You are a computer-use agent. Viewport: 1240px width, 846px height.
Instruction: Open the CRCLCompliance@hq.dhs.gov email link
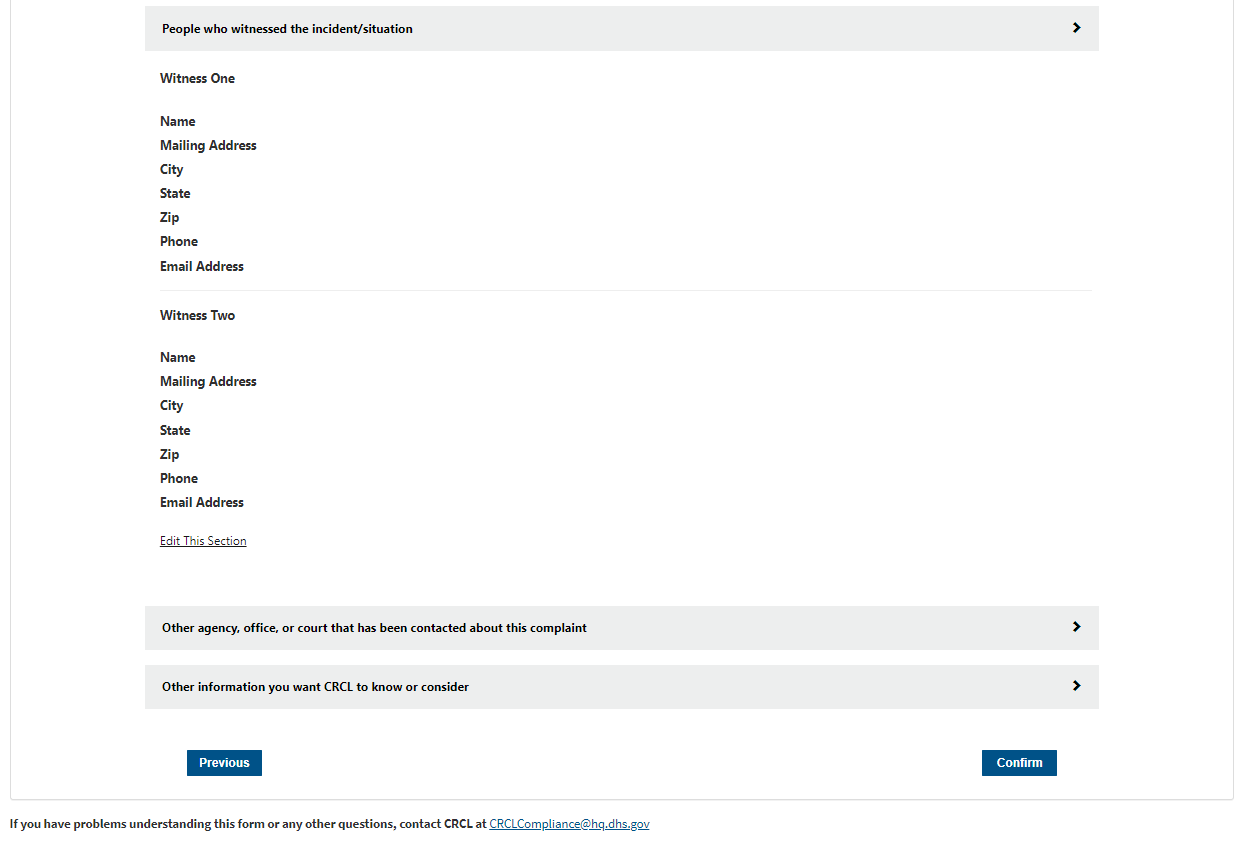pos(569,824)
